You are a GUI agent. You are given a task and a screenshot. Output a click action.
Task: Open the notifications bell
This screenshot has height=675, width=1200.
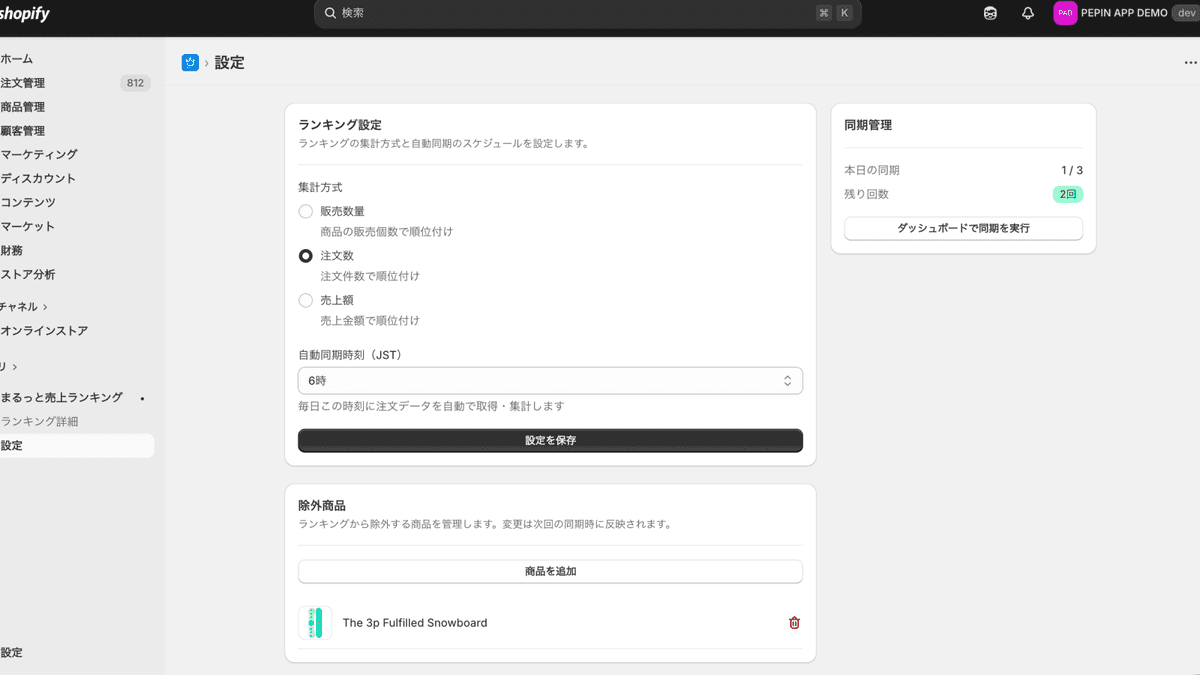pyautogui.click(x=1028, y=13)
